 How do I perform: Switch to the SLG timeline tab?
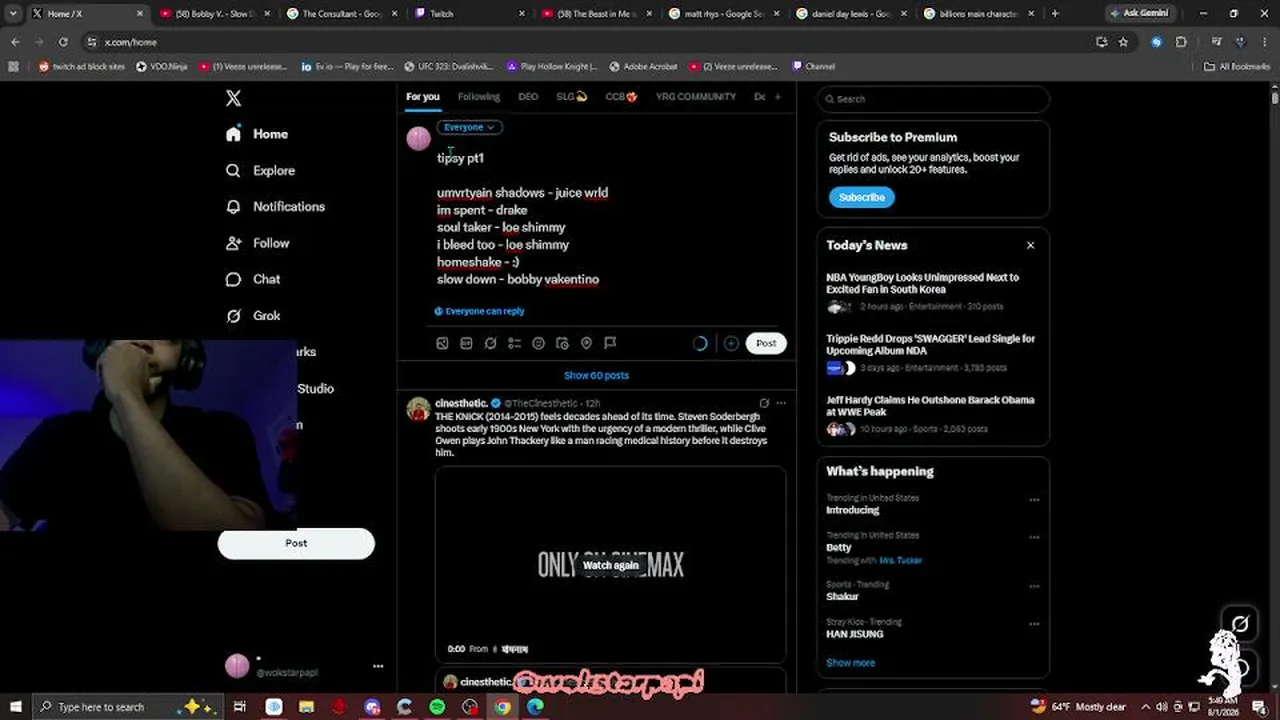[x=571, y=97]
